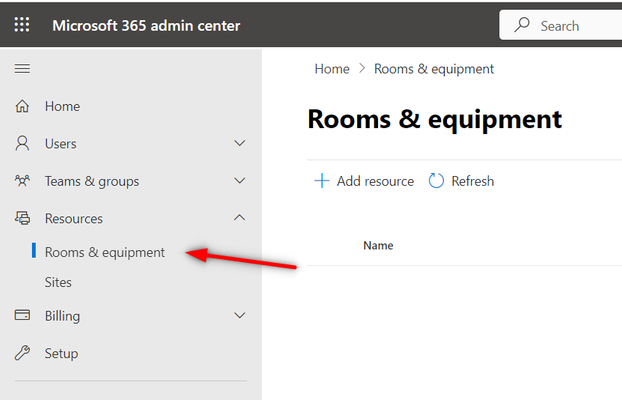Select Rooms & equipment in sidebar

[105, 252]
